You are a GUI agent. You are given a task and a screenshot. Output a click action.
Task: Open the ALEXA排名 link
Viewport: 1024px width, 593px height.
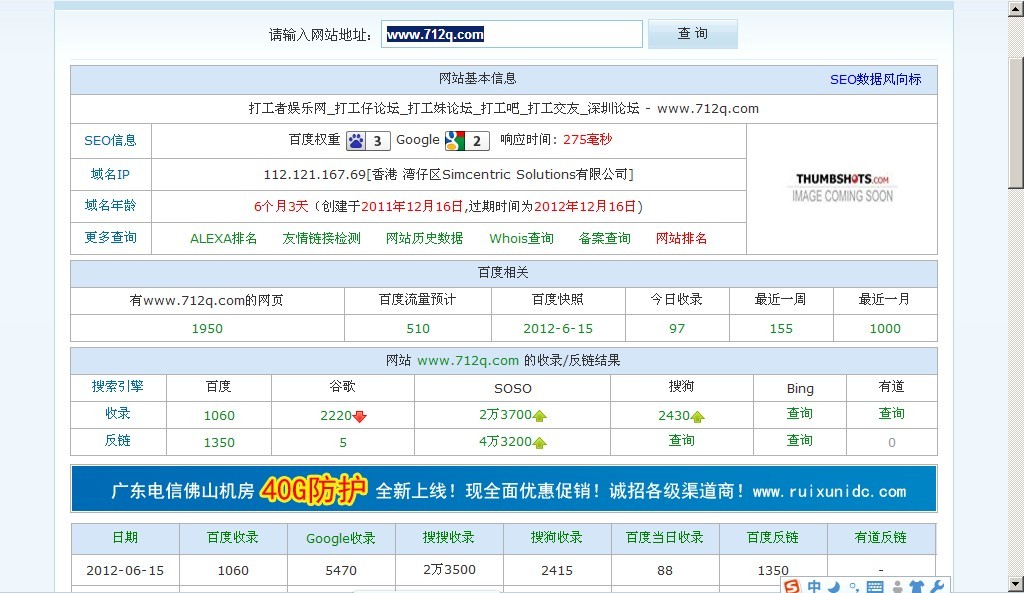tap(225, 239)
